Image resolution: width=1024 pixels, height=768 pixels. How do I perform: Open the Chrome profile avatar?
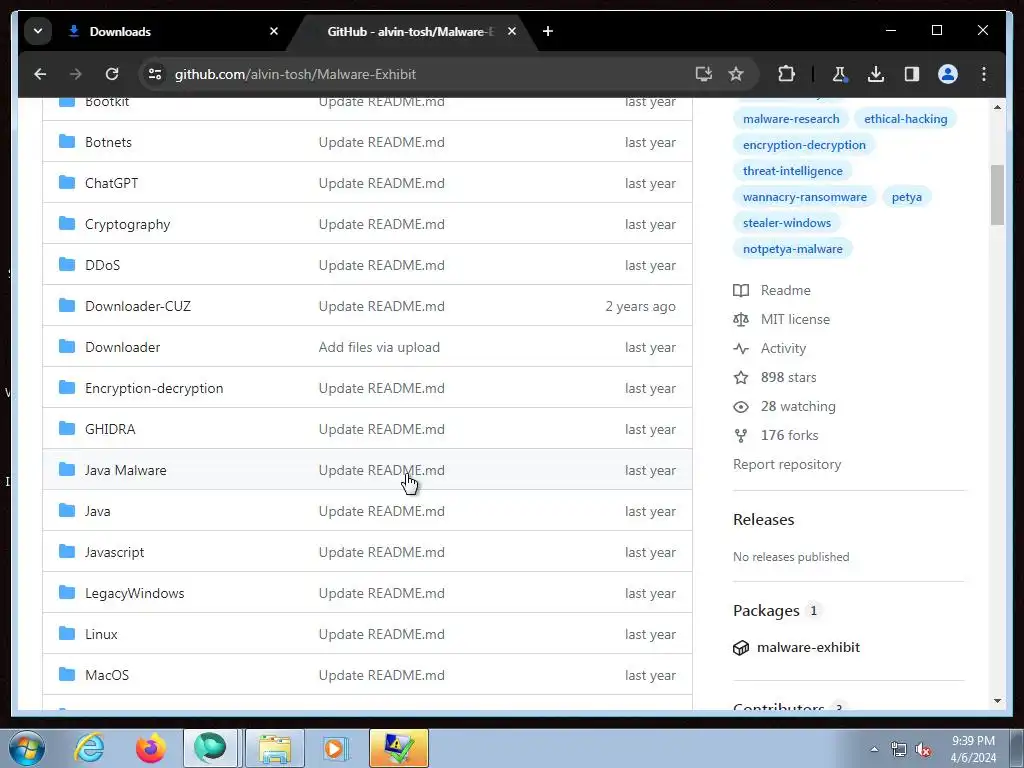coord(948,74)
